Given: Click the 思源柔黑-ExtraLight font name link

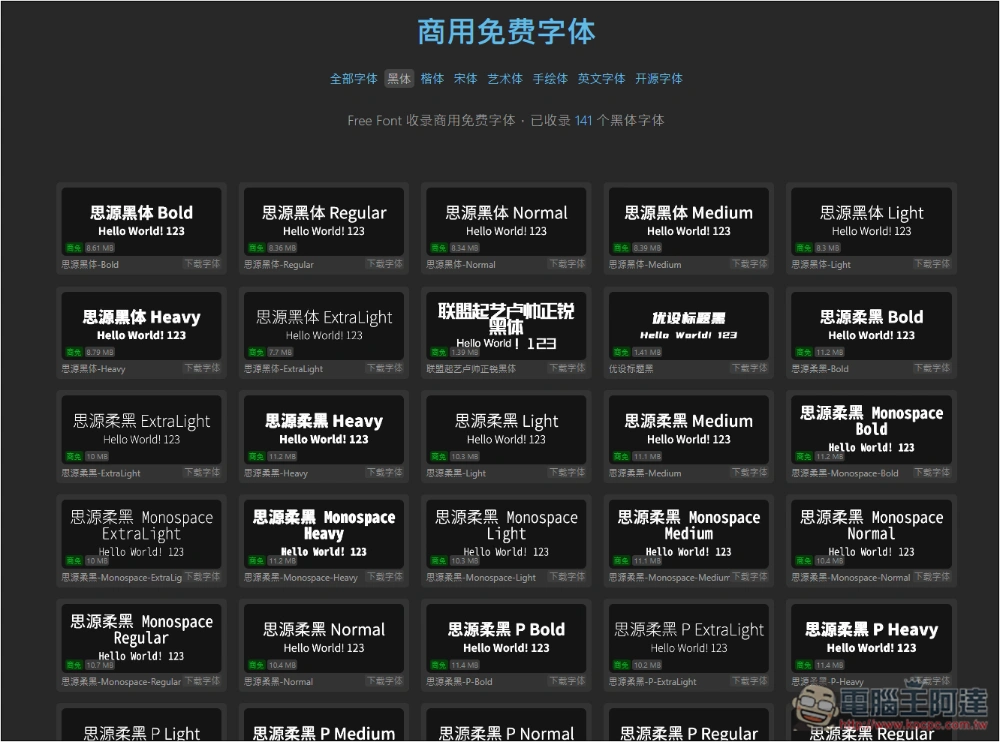Looking at the screenshot, I should click(101, 473).
